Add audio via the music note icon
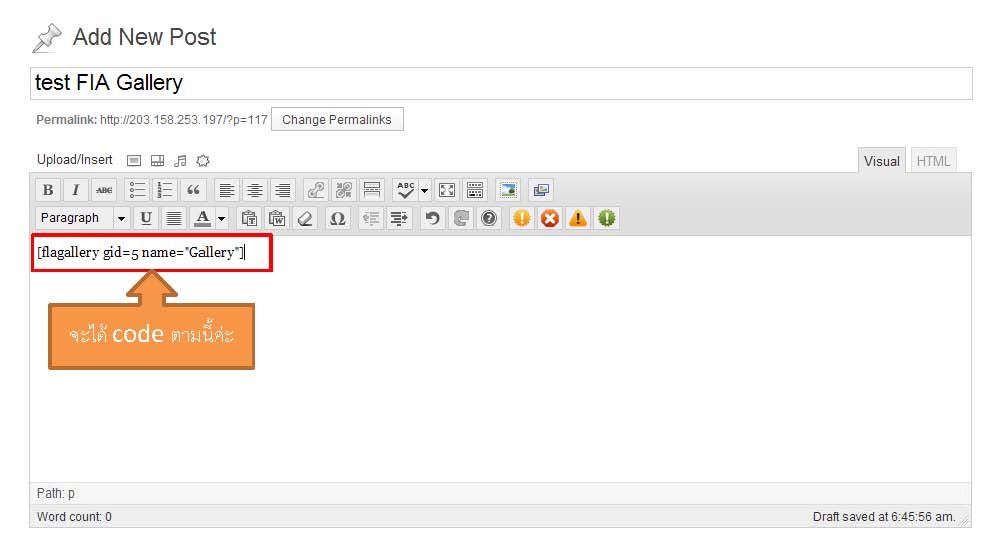The image size is (1002, 559). (x=181, y=160)
